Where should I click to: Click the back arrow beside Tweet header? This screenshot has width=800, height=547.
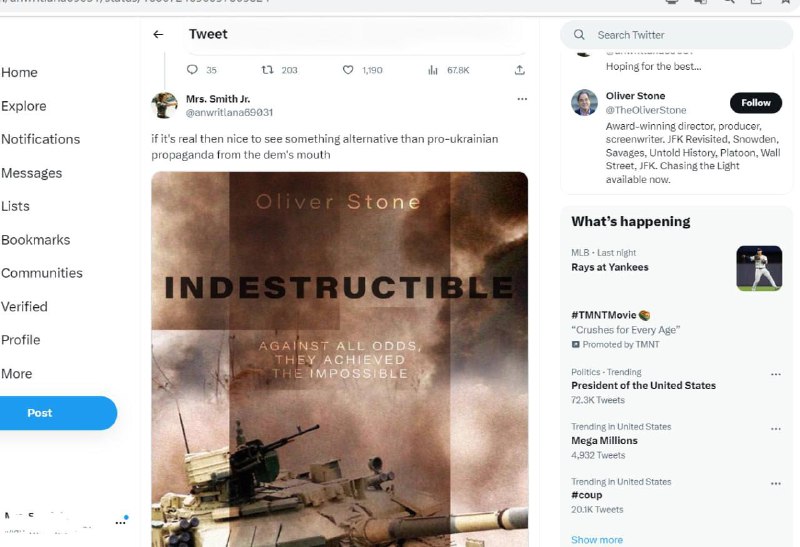(x=158, y=34)
